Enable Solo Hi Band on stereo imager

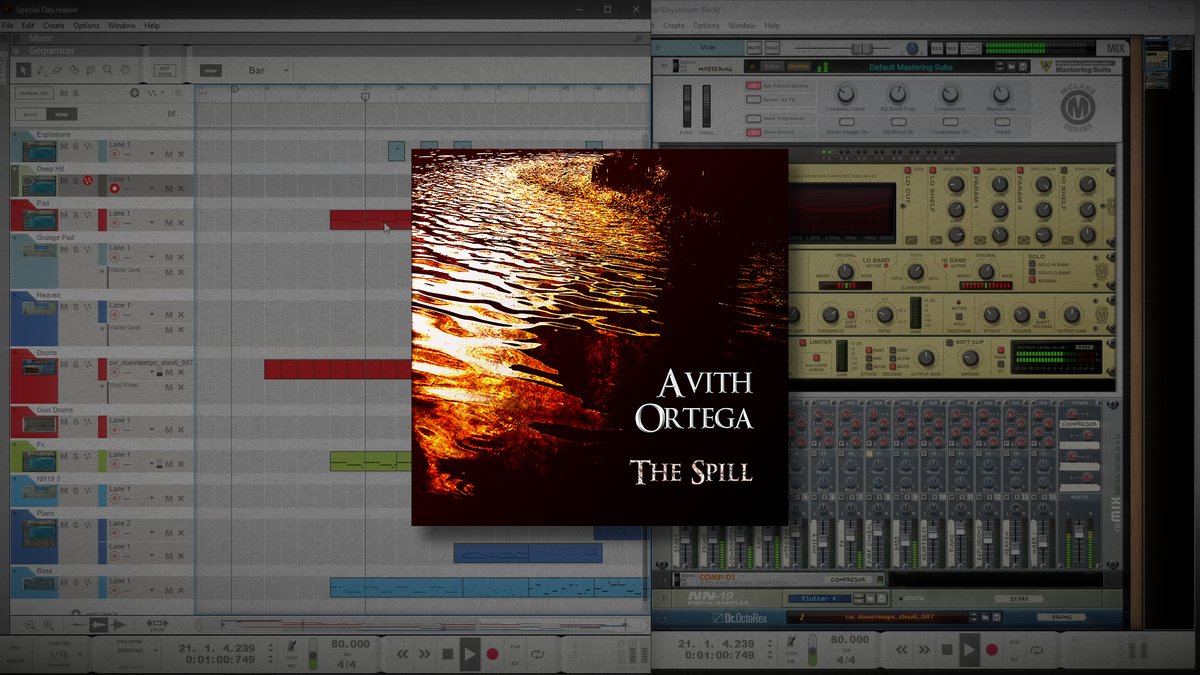point(1034,264)
